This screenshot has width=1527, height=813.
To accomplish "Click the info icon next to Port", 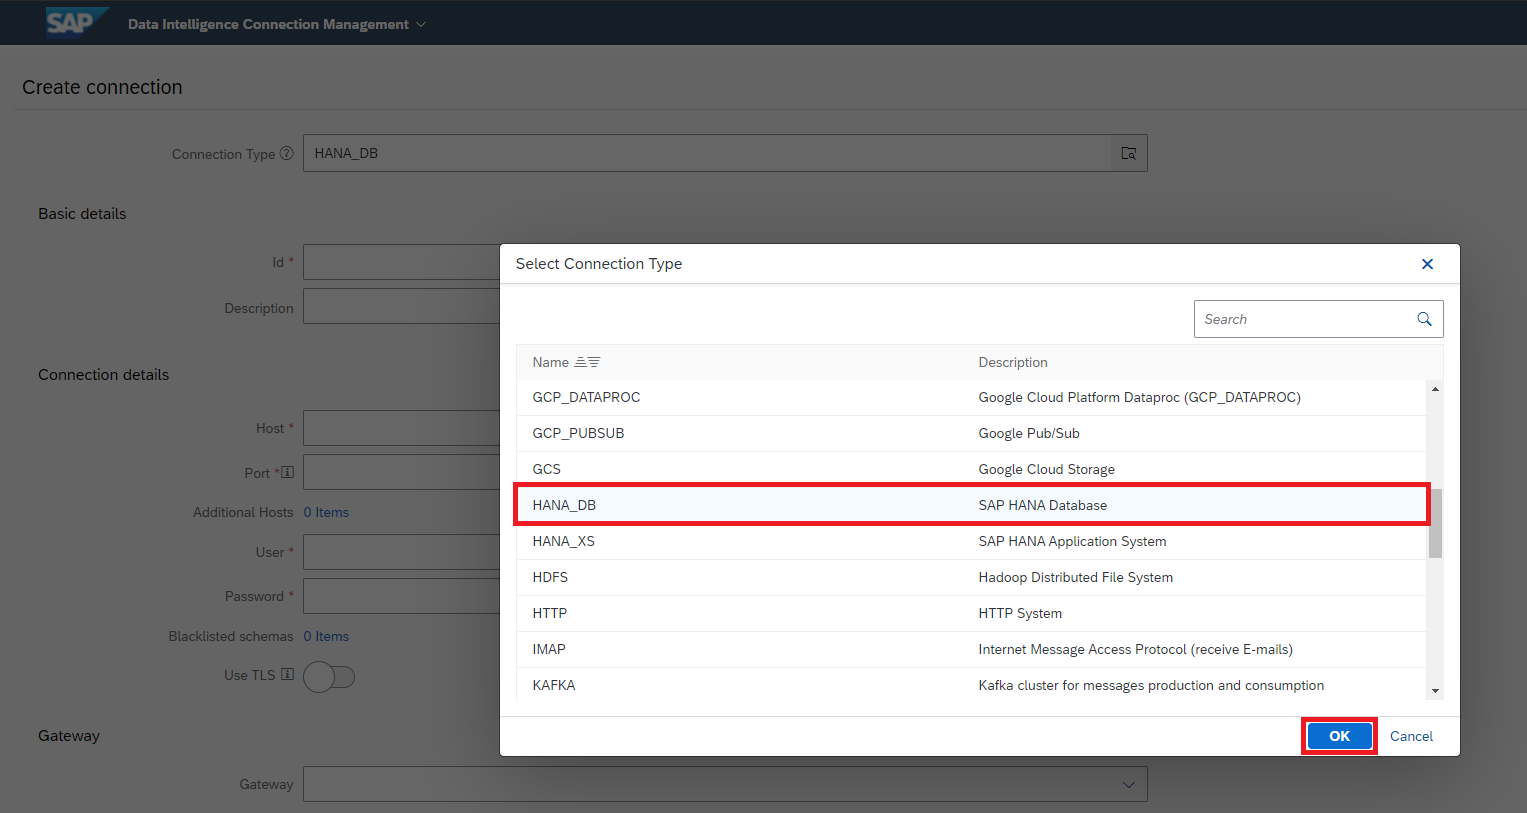I will (x=288, y=472).
